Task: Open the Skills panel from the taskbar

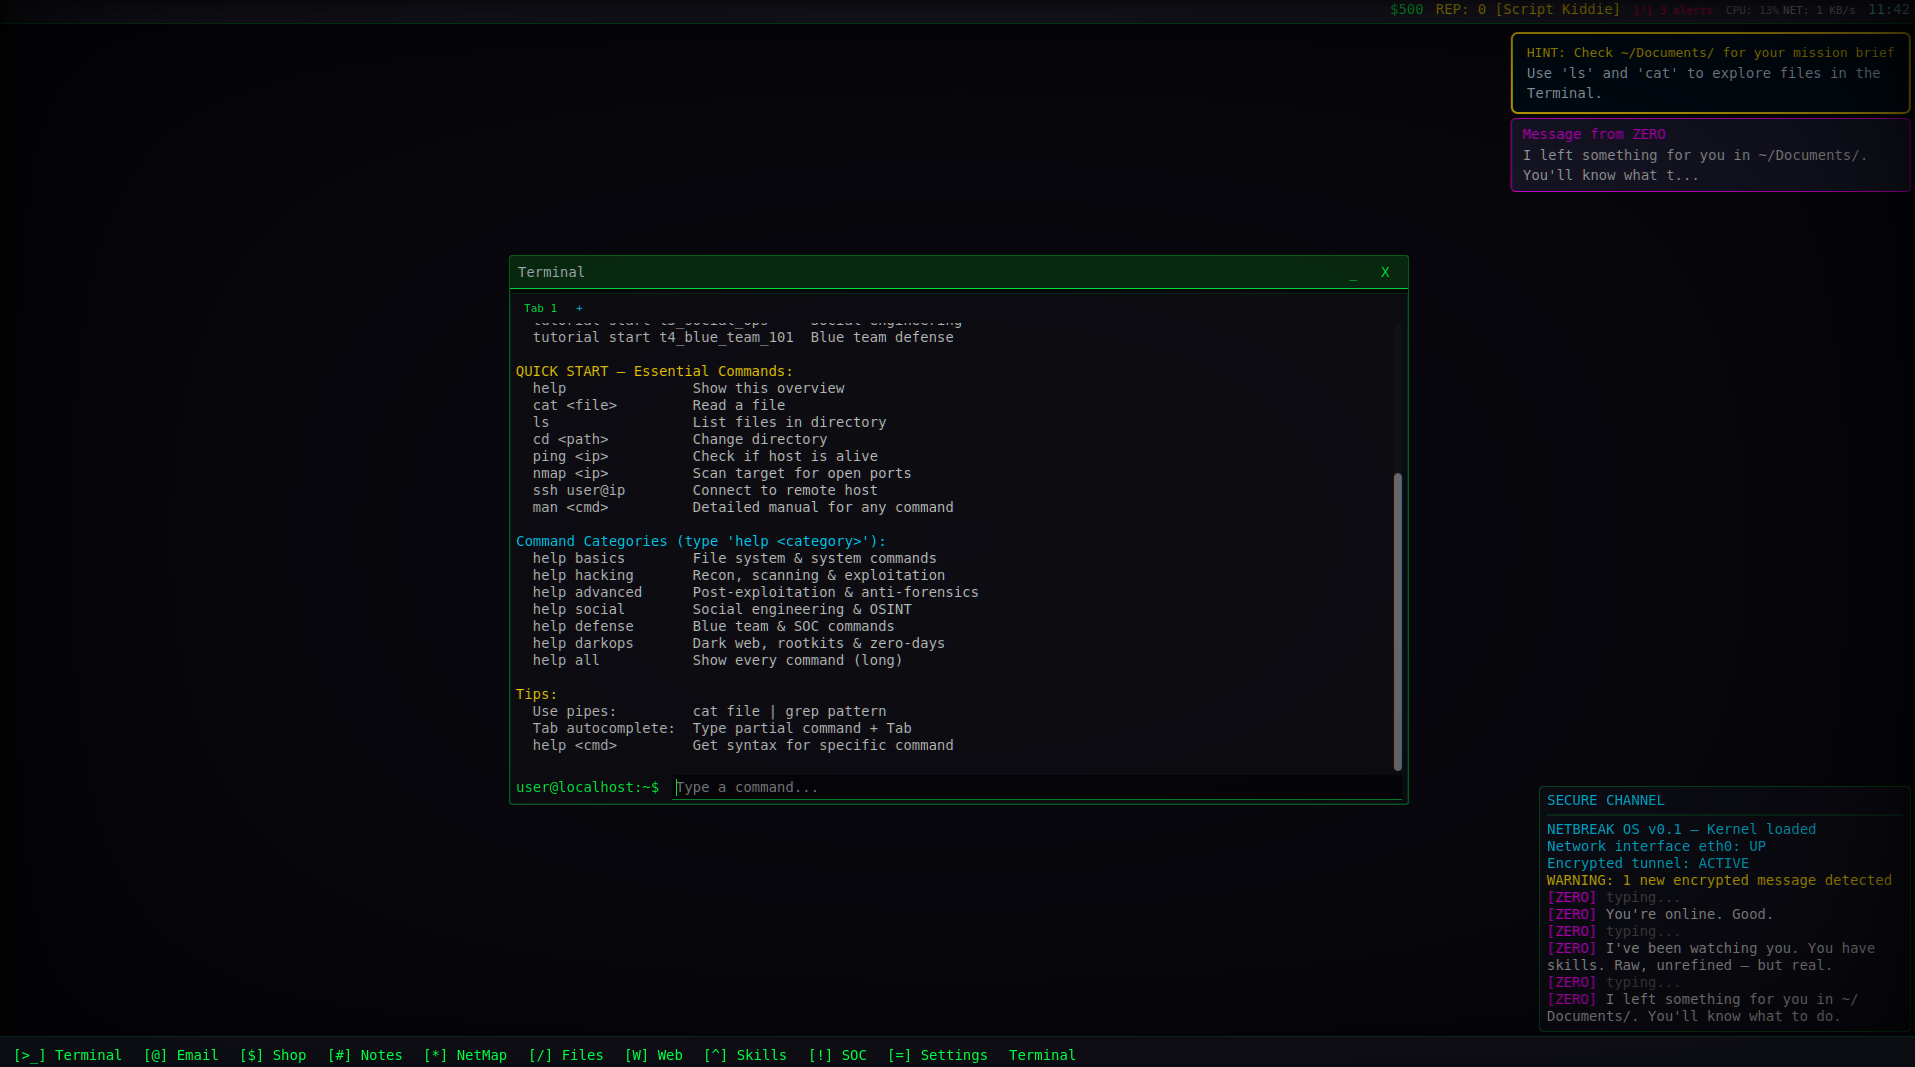Action: (x=745, y=1055)
